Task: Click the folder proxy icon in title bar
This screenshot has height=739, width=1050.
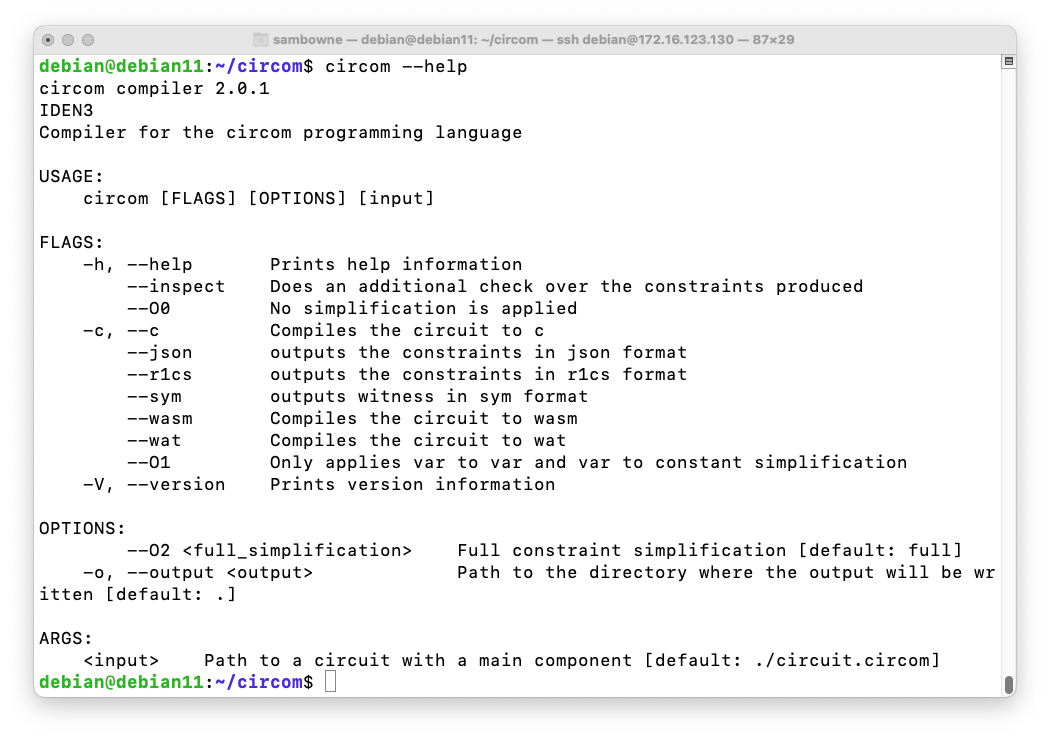Action: pos(262,39)
